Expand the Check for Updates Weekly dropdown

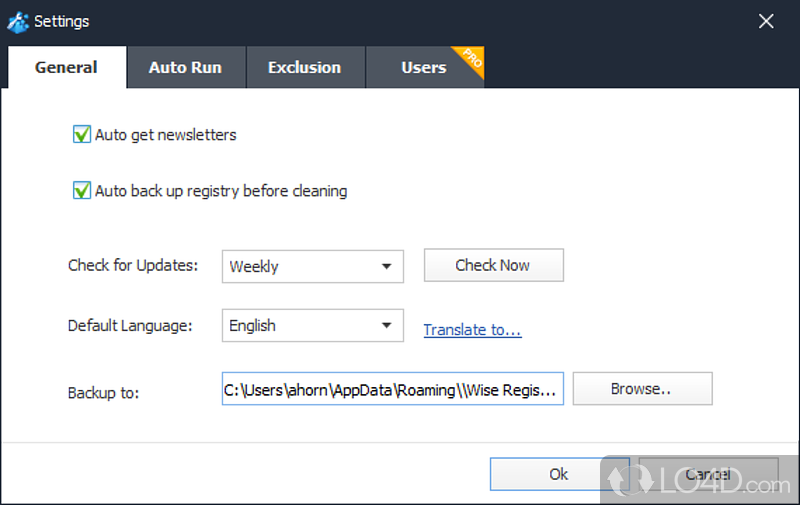312,267
